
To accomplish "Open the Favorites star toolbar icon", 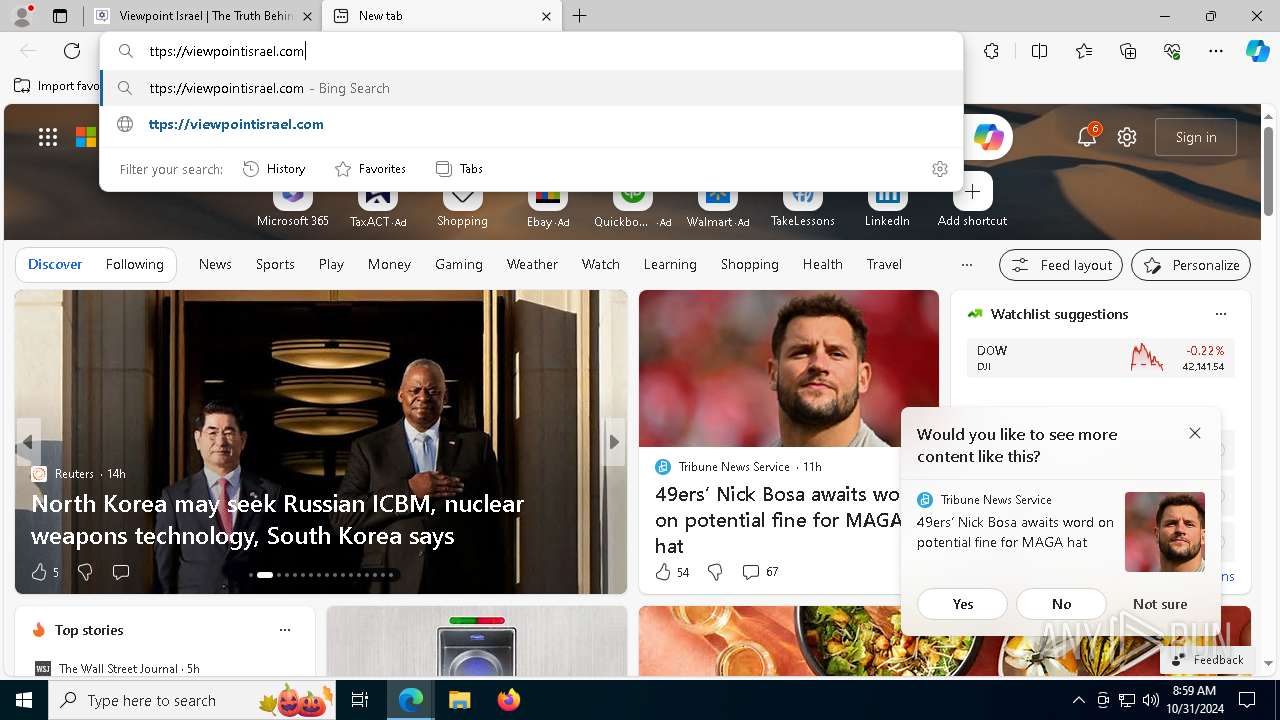I will (x=1084, y=51).
